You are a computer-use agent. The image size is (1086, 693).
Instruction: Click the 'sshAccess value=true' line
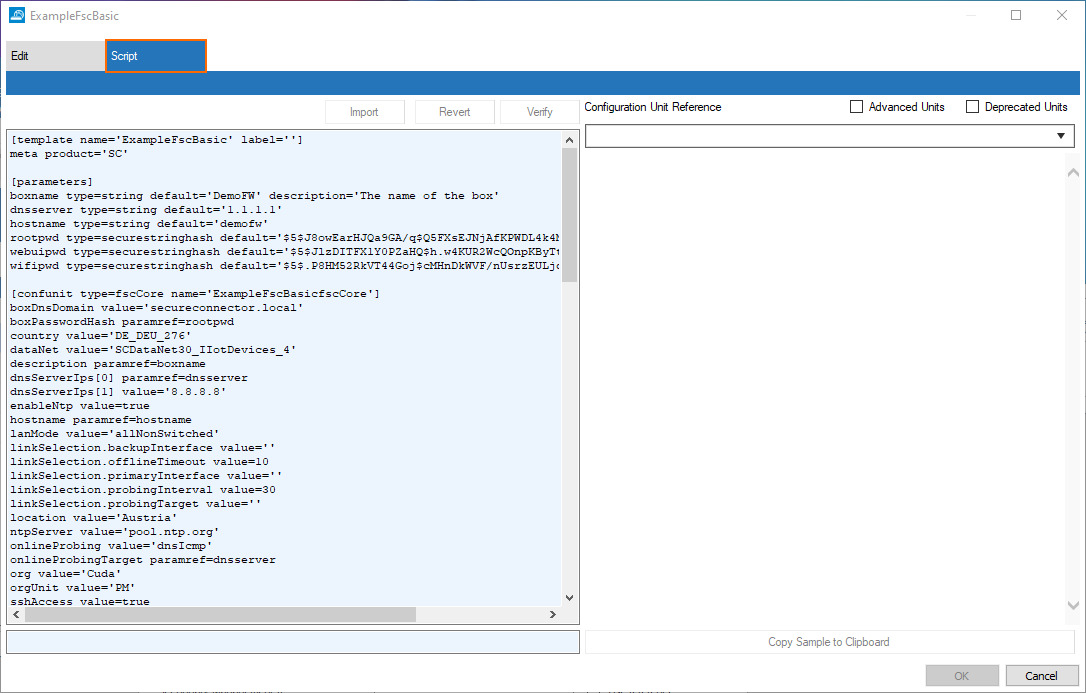(x=80, y=602)
